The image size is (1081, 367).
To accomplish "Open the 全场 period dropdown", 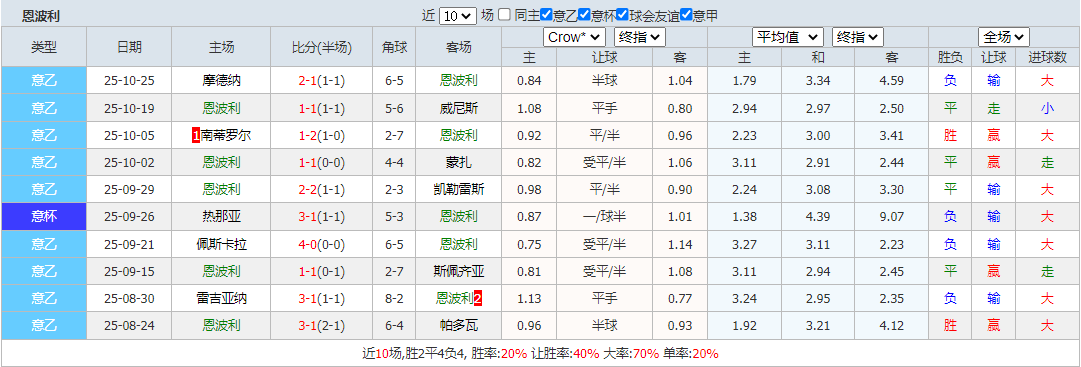I will point(1004,37).
